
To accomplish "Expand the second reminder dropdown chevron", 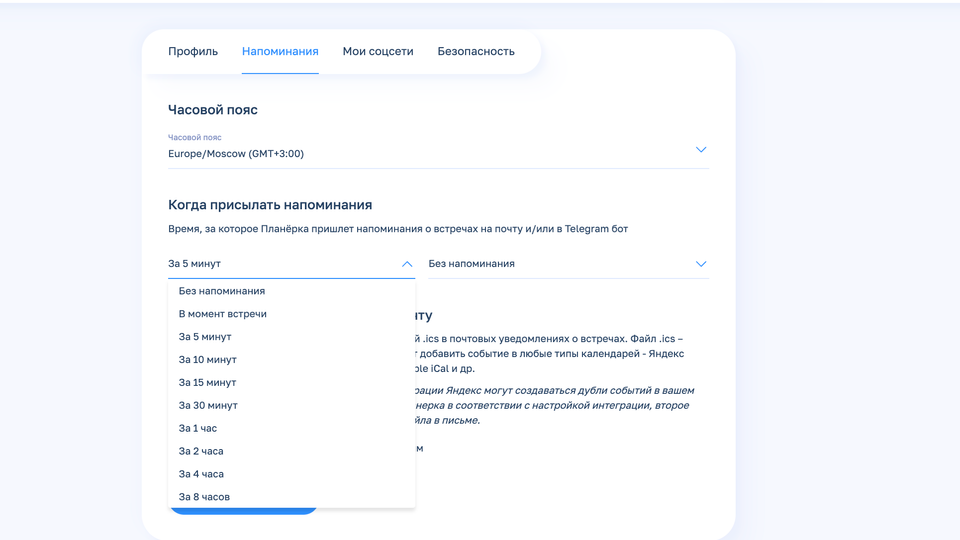I will tap(701, 264).
